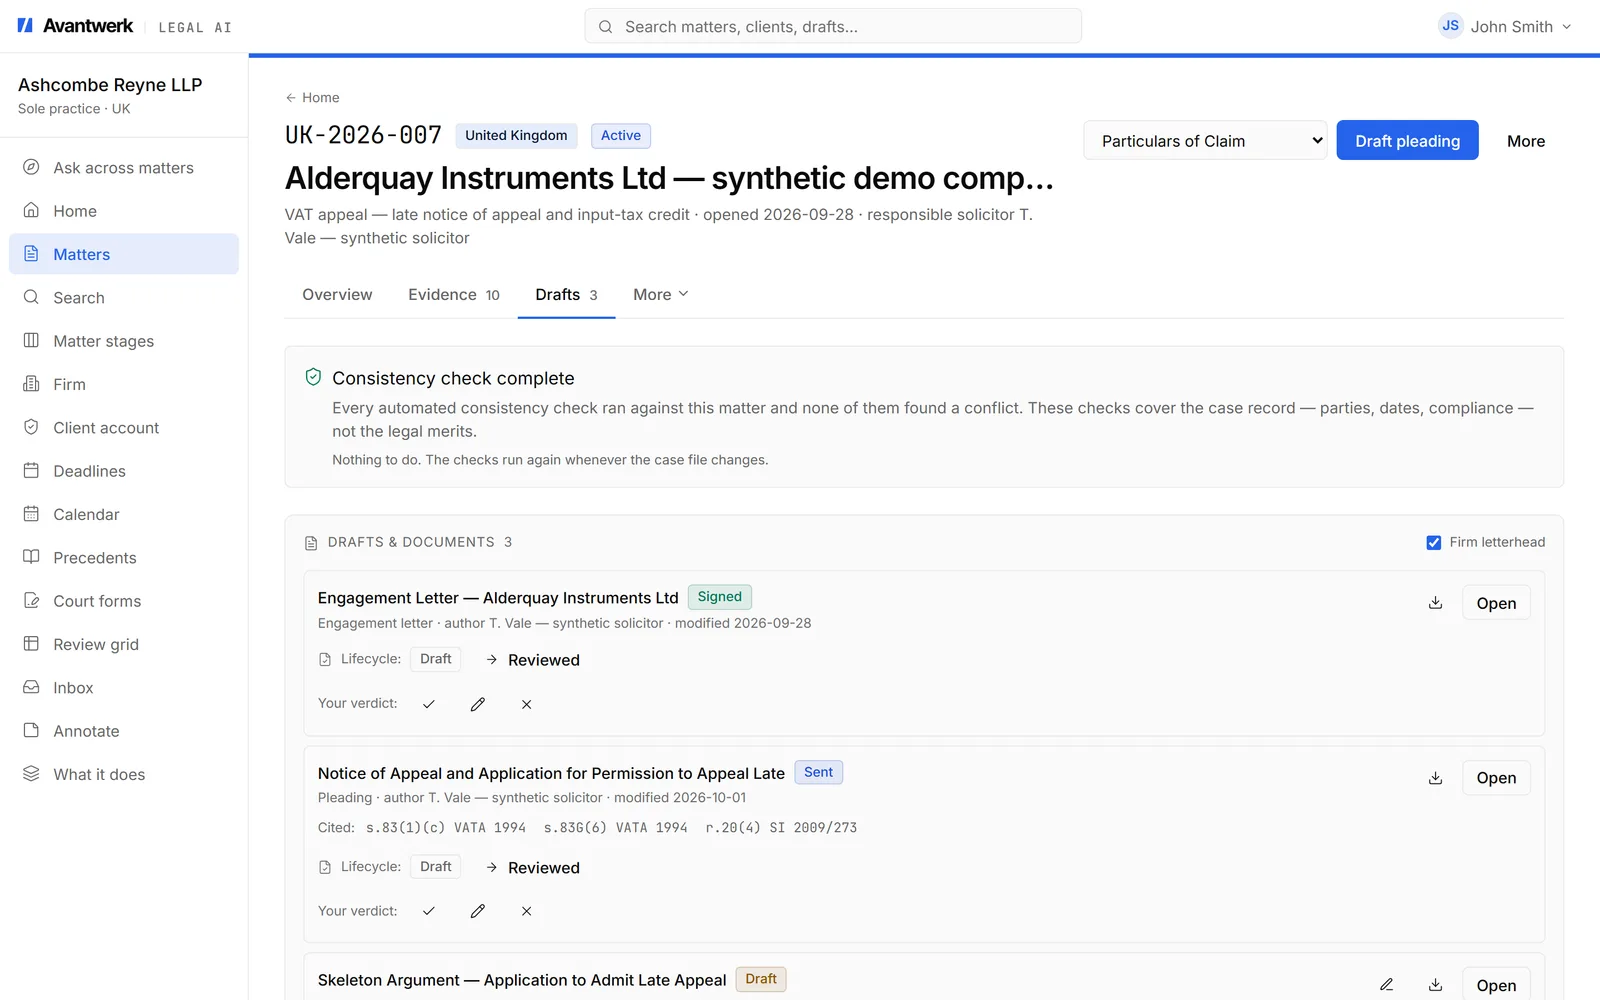The image size is (1600, 1000).
Task: Open Precedents library
Action: point(124,558)
